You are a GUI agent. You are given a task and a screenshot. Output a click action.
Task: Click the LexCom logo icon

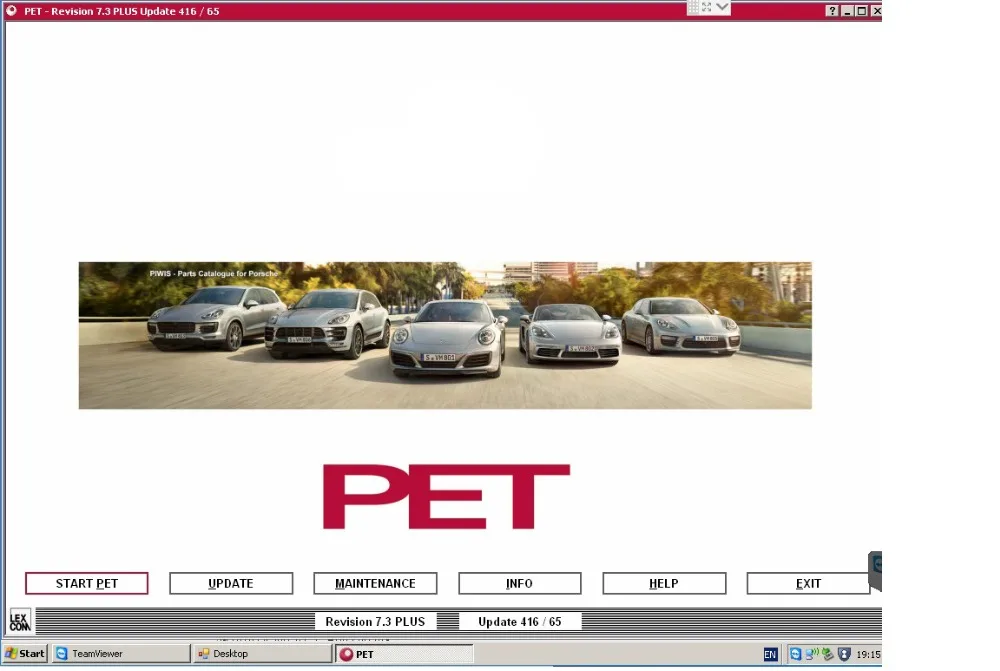[x=20, y=621]
